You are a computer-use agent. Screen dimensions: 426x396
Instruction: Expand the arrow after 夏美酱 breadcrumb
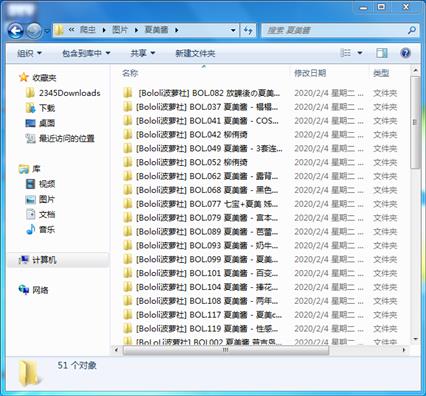click(x=176, y=30)
